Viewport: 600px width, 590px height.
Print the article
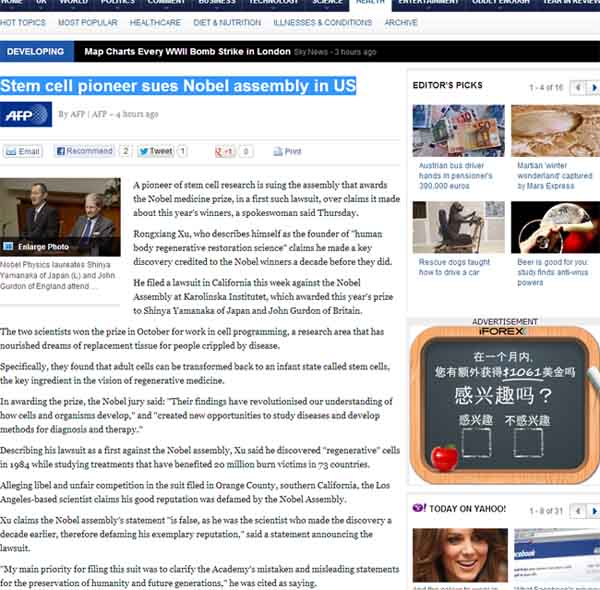pos(286,151)
